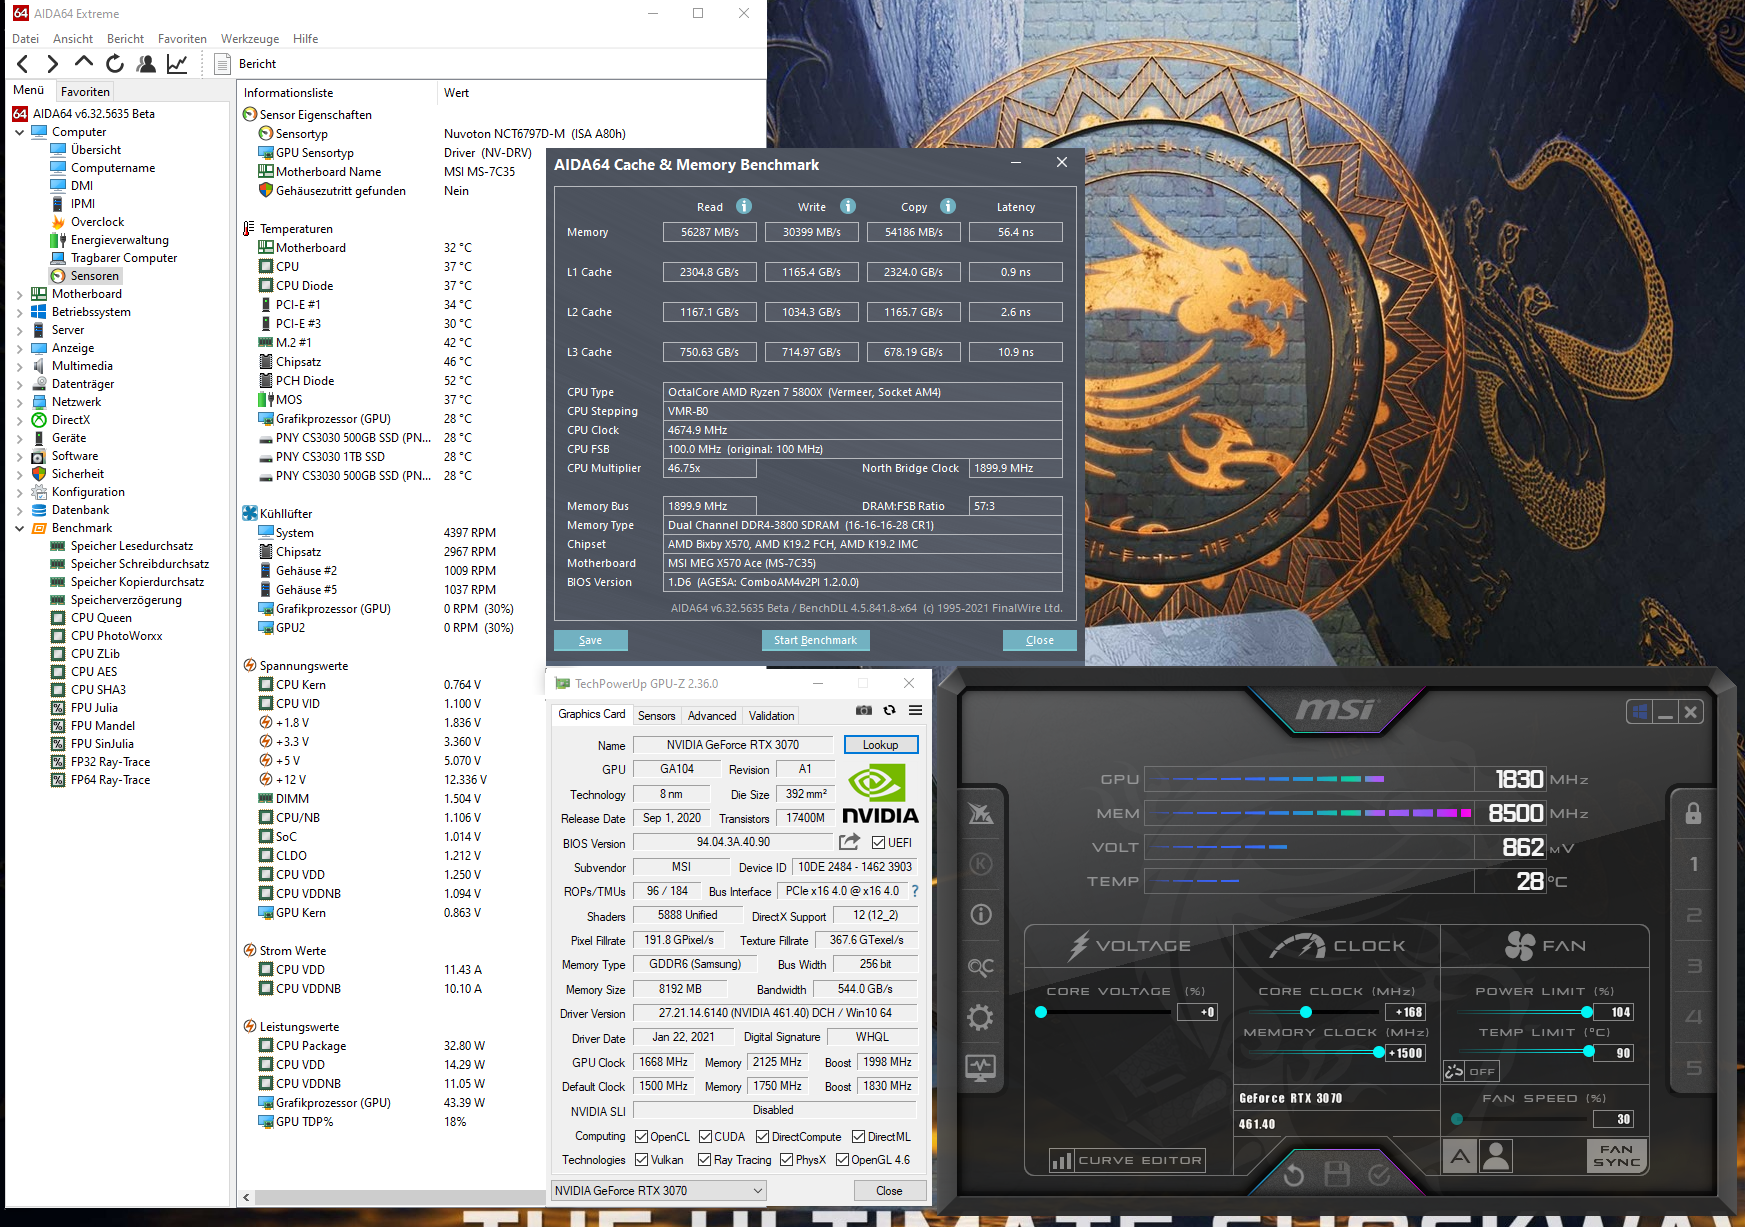
Task: Expand the Netzwerk tree node
Action: click(19, 402)
